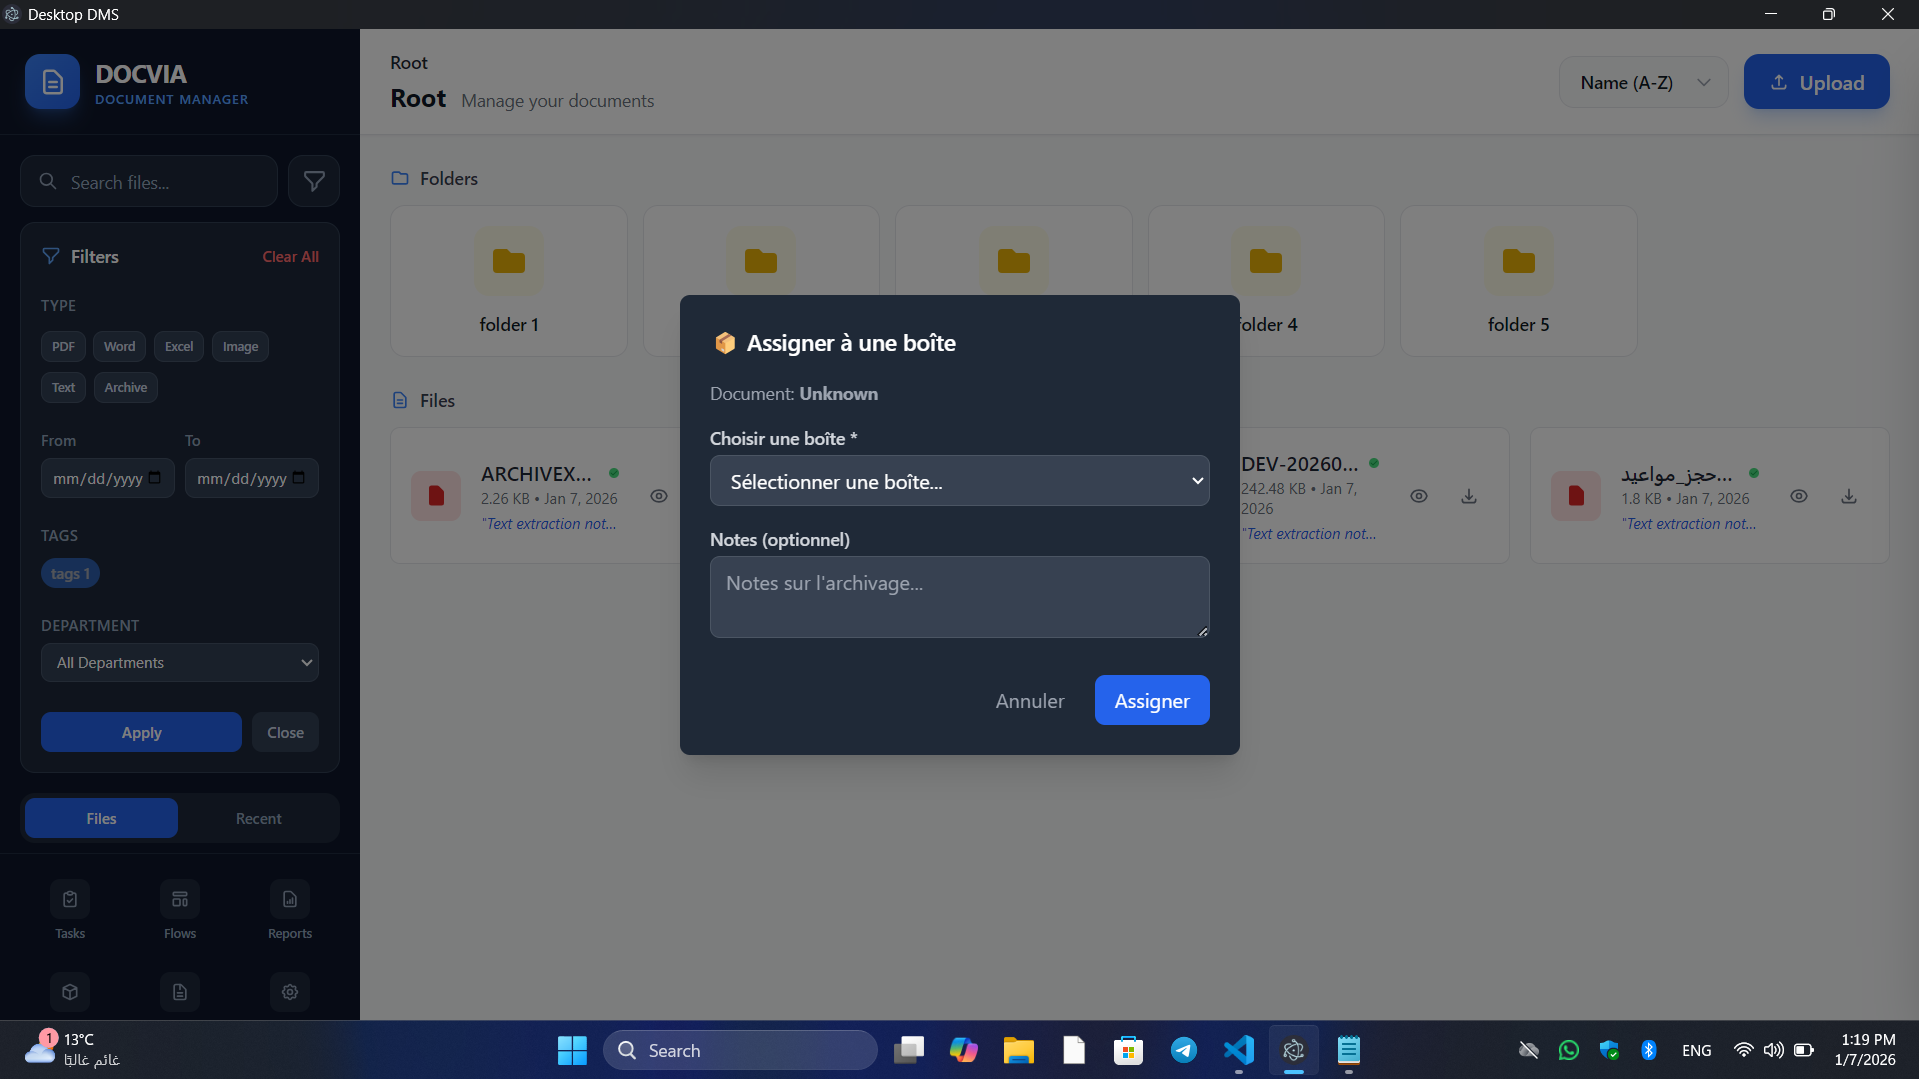The image size is (1919, 1079).
Task: Click the DEV-20260 file name
Action: tap(1299, 464)
